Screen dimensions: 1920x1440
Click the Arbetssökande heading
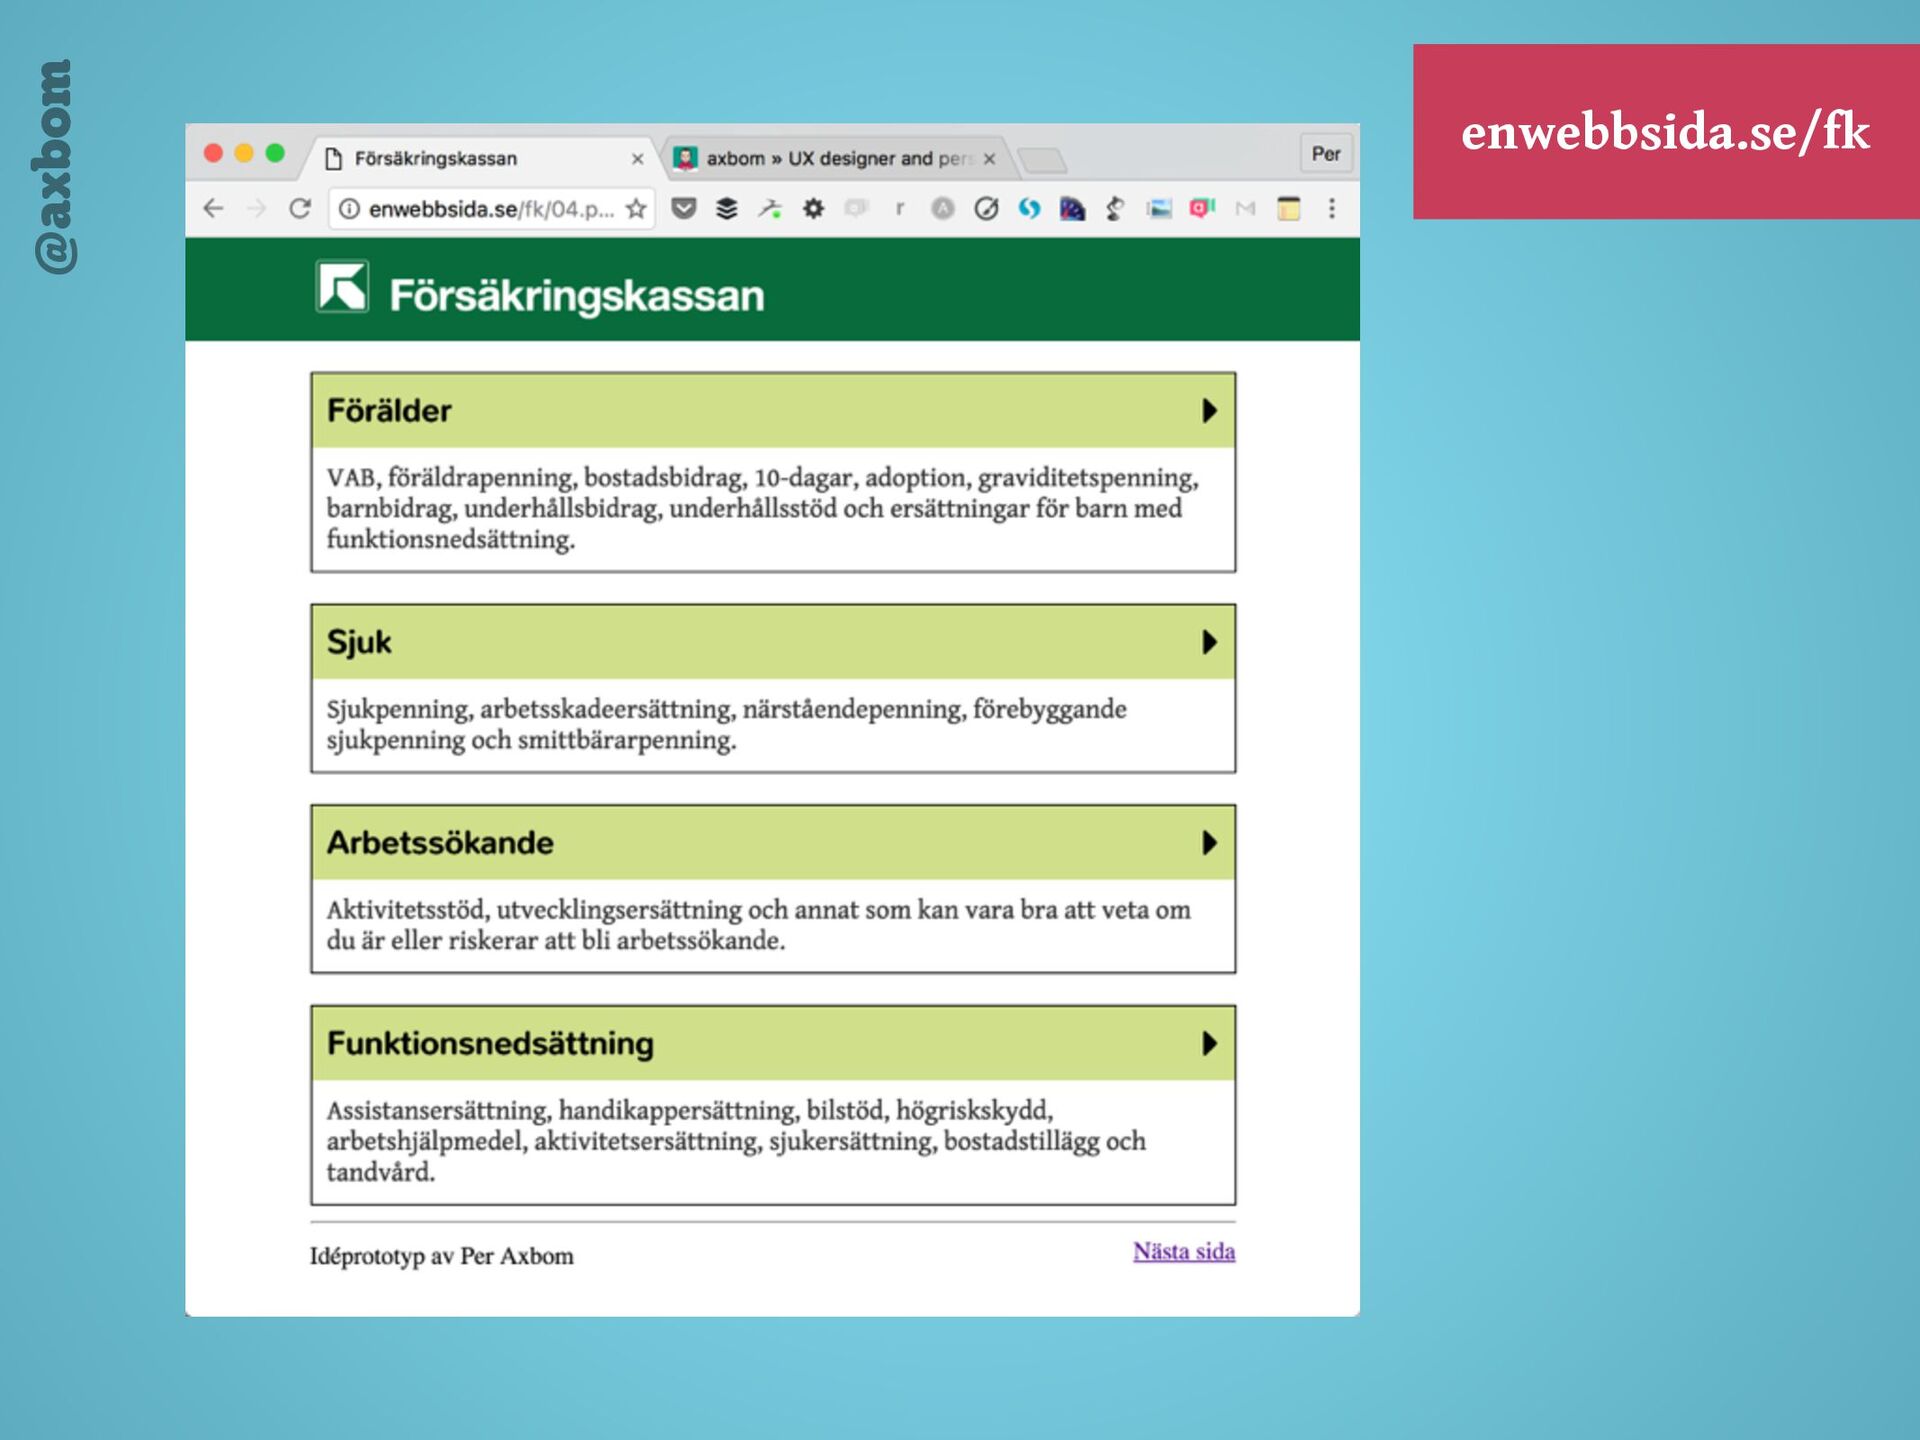(440, 843)
